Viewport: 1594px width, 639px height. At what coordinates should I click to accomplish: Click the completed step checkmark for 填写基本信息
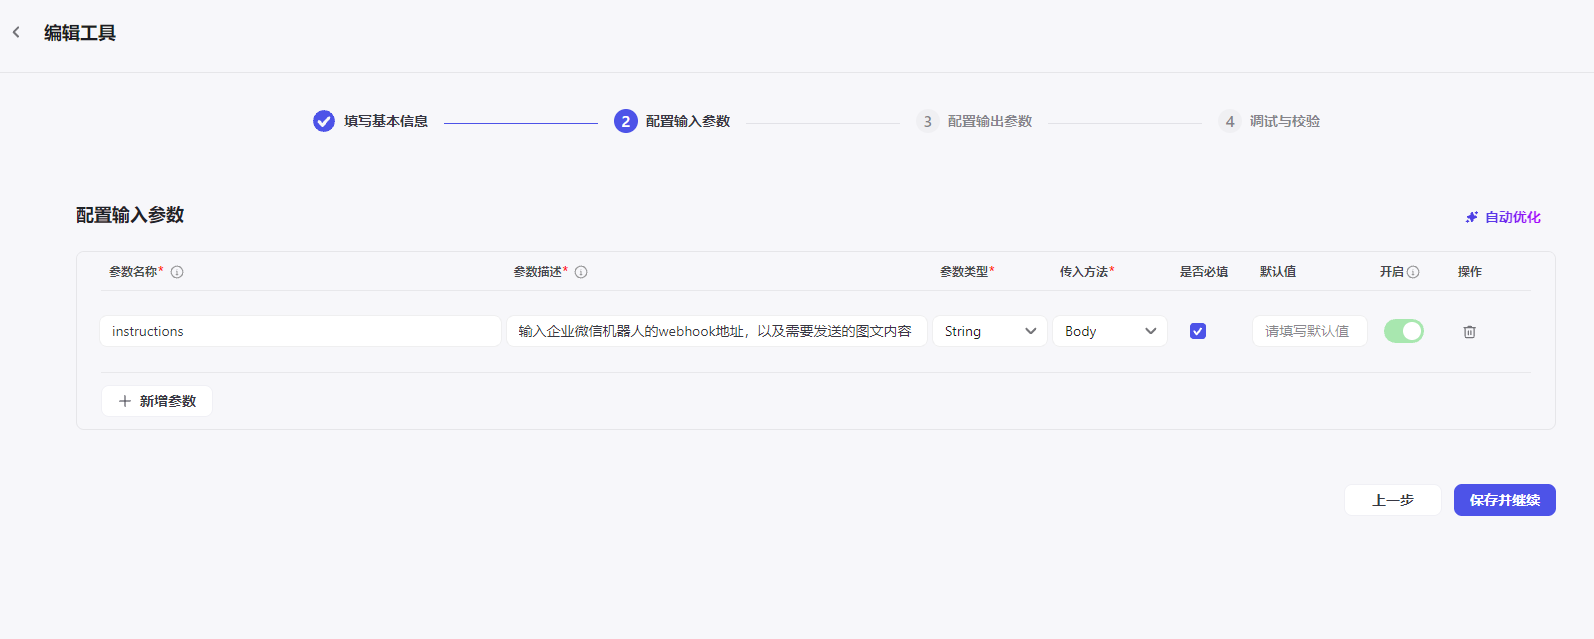click(324, 121)
